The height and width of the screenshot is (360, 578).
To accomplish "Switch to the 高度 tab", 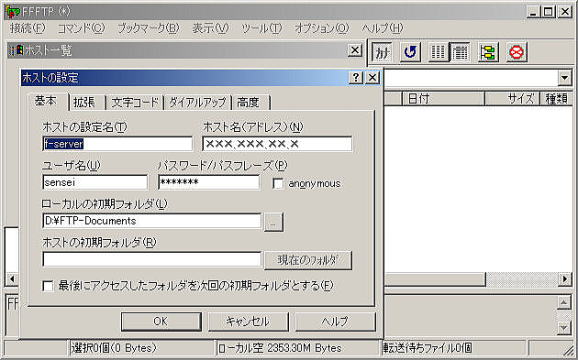I will 251,102.
